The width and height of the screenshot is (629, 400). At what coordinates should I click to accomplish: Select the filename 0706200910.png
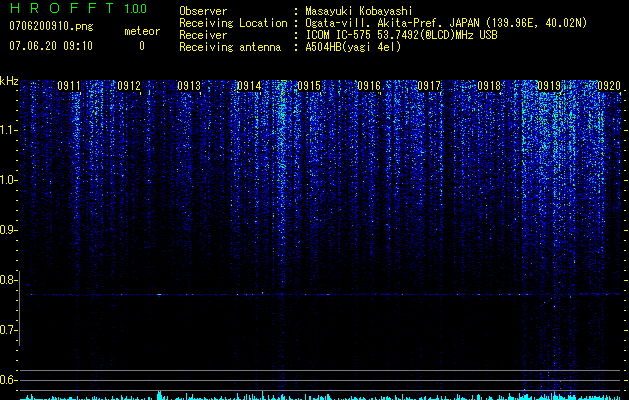(x=51, y=26)
